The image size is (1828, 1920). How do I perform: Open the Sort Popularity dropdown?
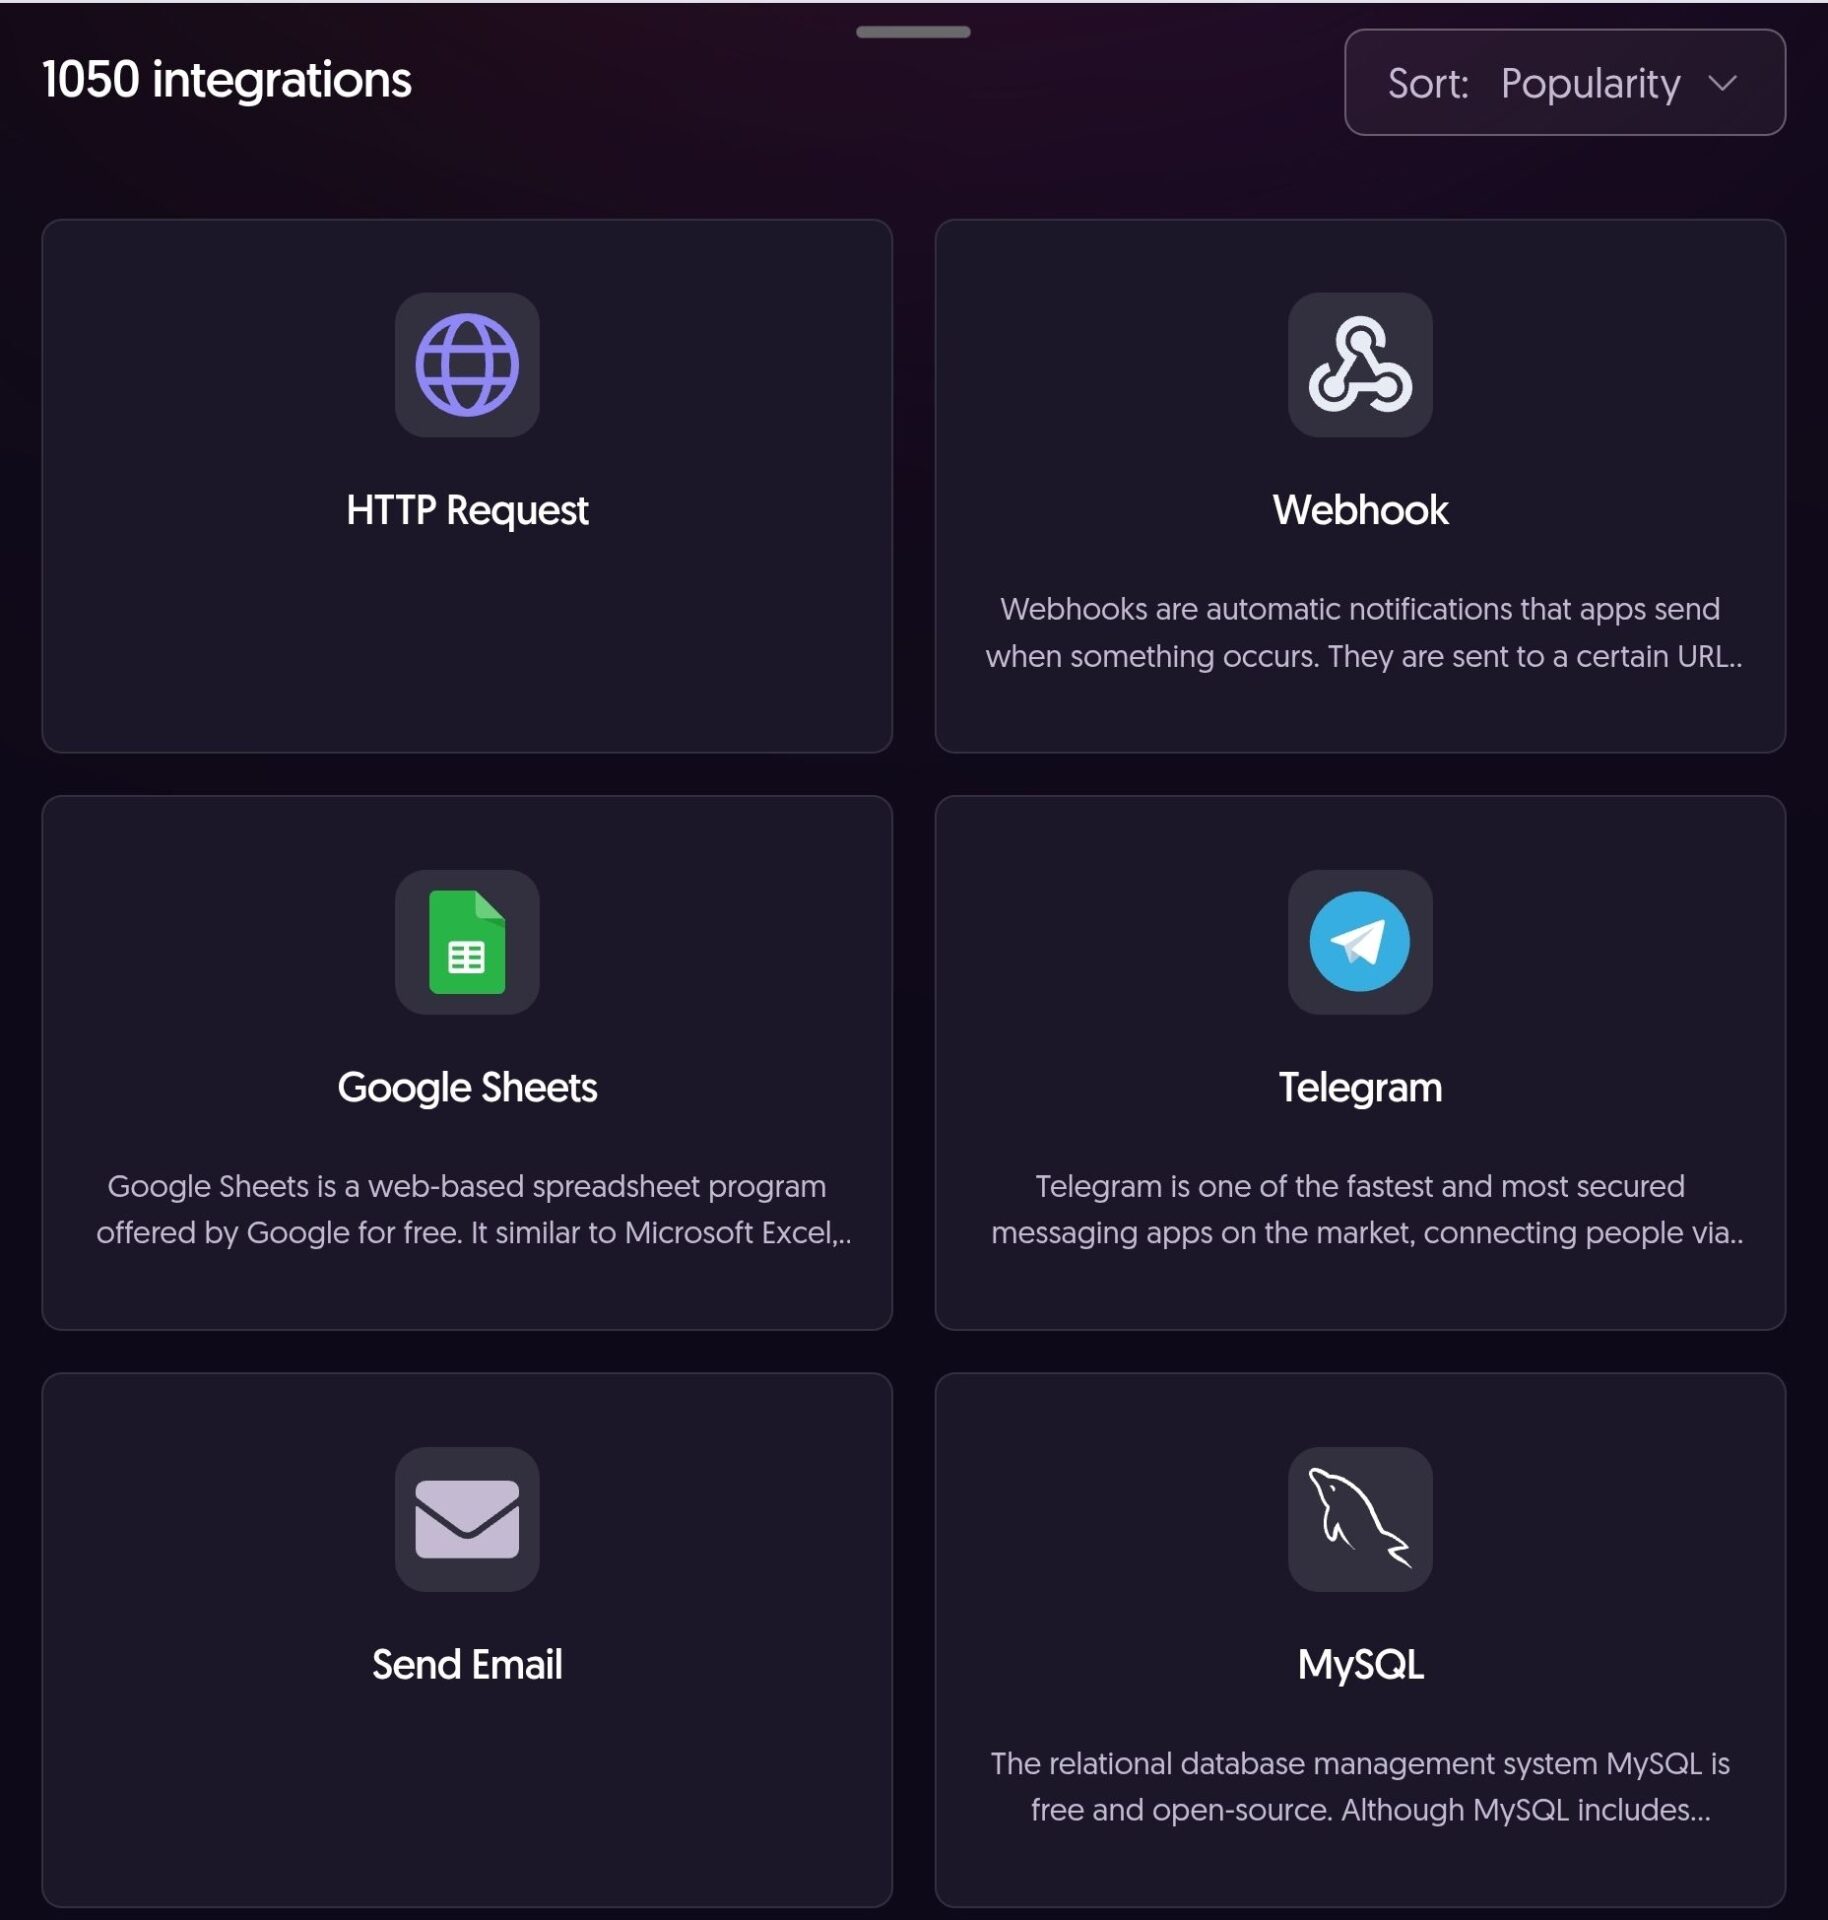[x=1564, y=83]
